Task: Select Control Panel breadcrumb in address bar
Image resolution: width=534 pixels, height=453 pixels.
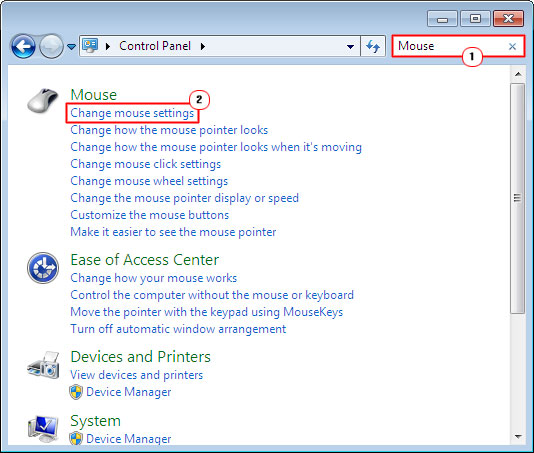Action: 155,46
